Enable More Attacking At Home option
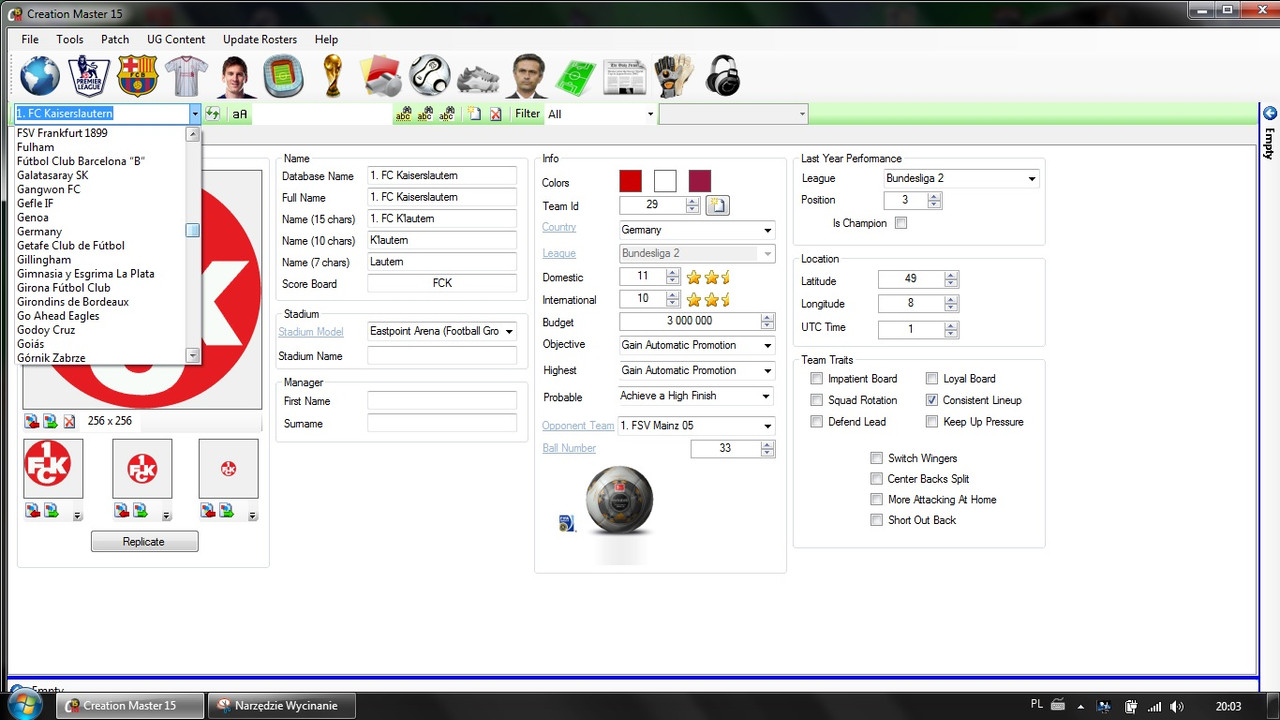1280x720 pixels. [877, 499]
